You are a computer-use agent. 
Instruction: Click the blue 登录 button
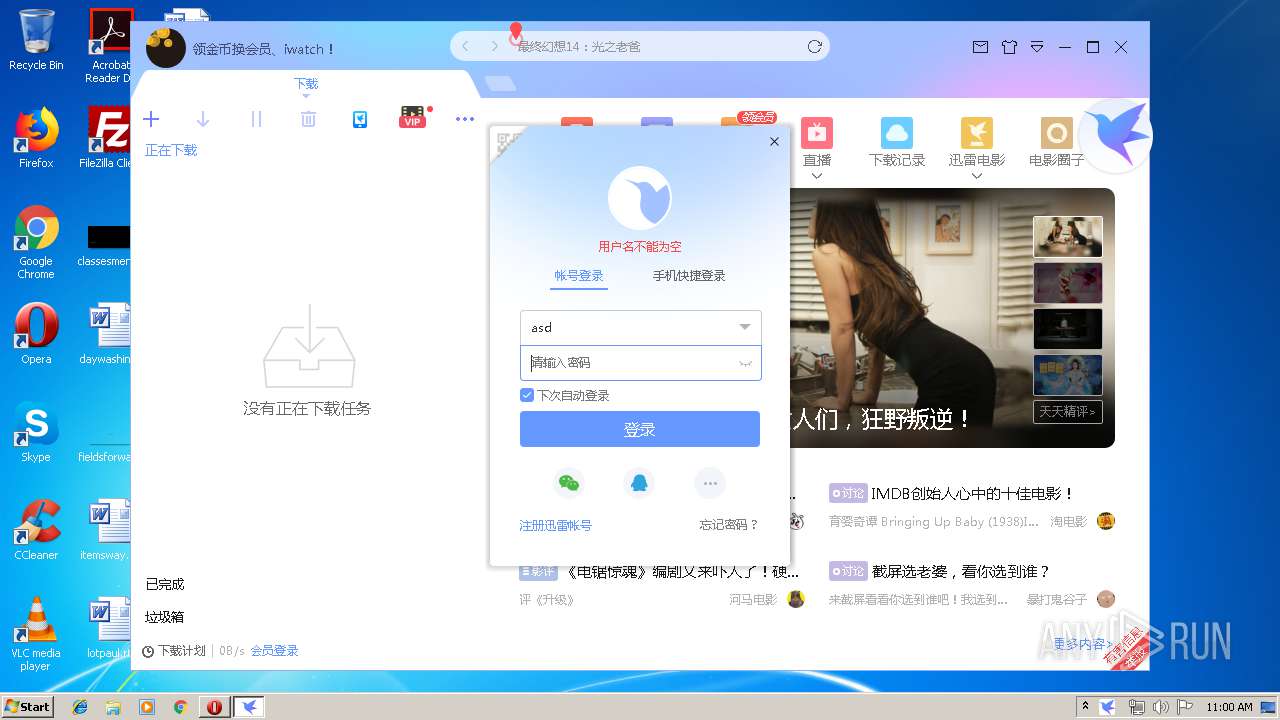pos(640,429)
